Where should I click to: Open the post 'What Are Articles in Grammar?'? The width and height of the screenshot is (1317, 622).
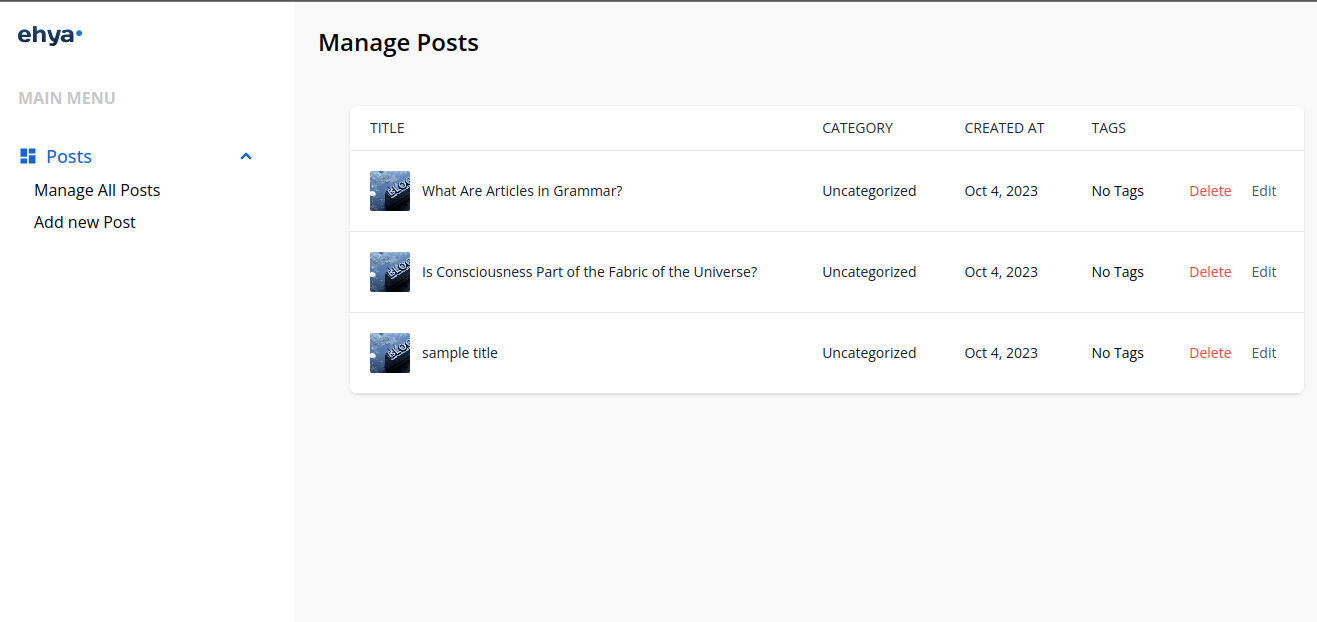(521, 190)
